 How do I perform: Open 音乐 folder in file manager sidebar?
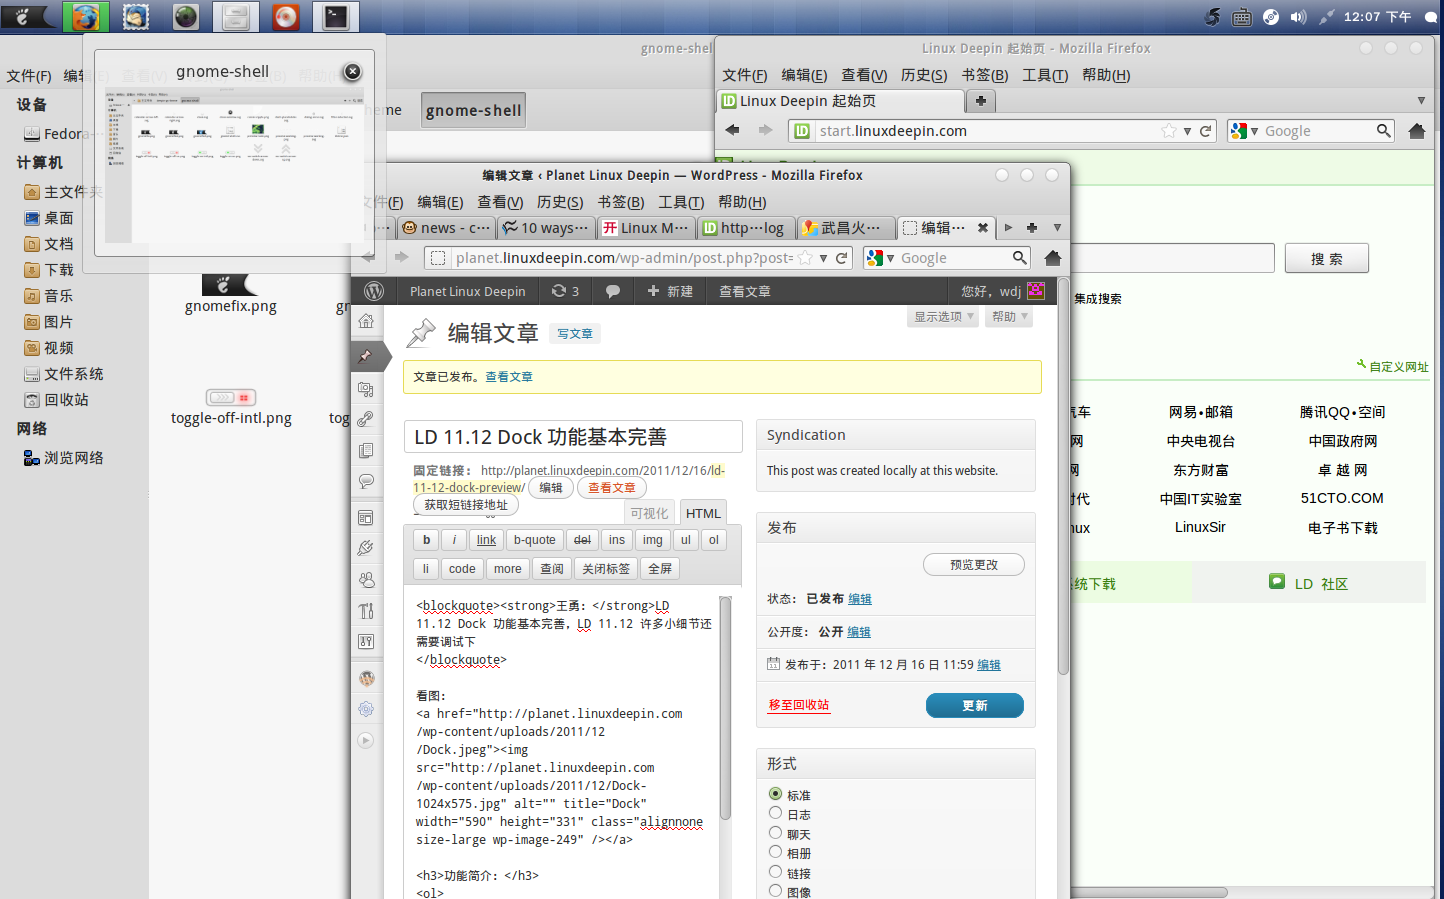pos(58,296)
